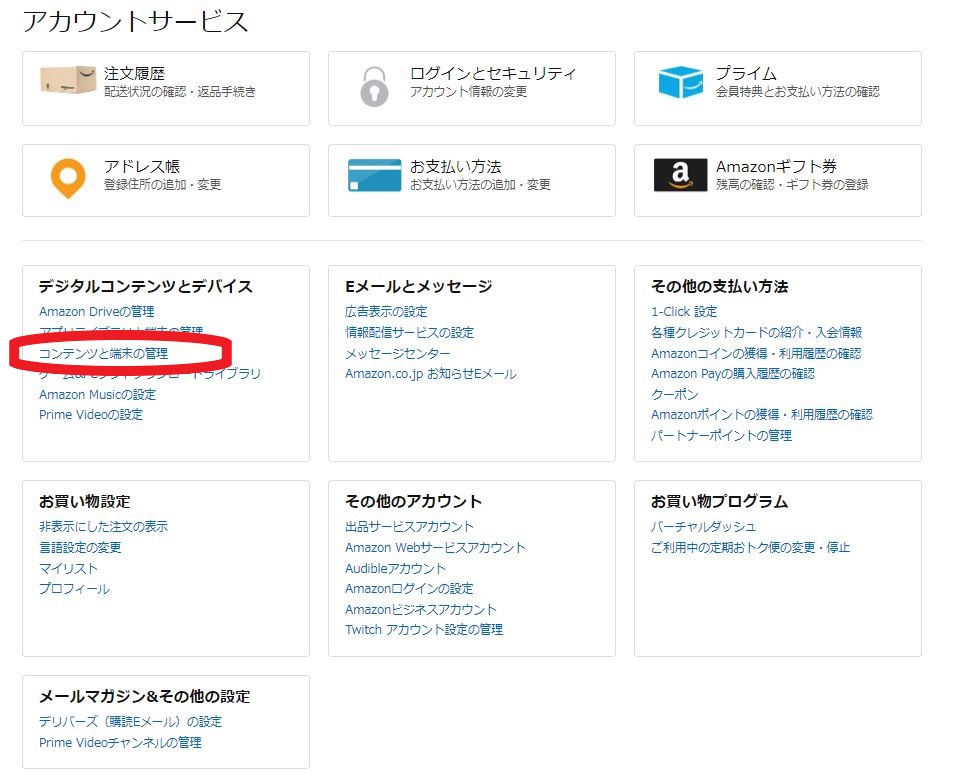This screenshot has width=977, height=783.
Task: Open the 注文履歴 card
Action: (166, 88)
